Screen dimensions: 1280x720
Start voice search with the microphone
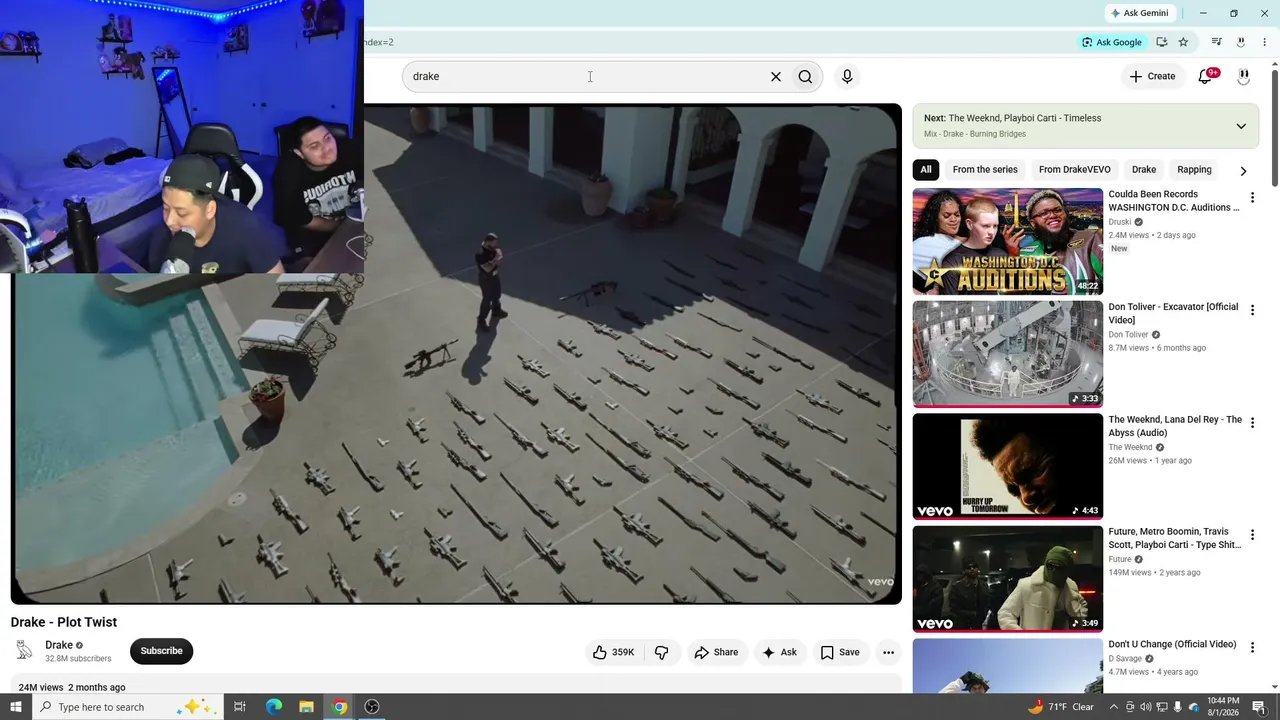coord(847,76)
